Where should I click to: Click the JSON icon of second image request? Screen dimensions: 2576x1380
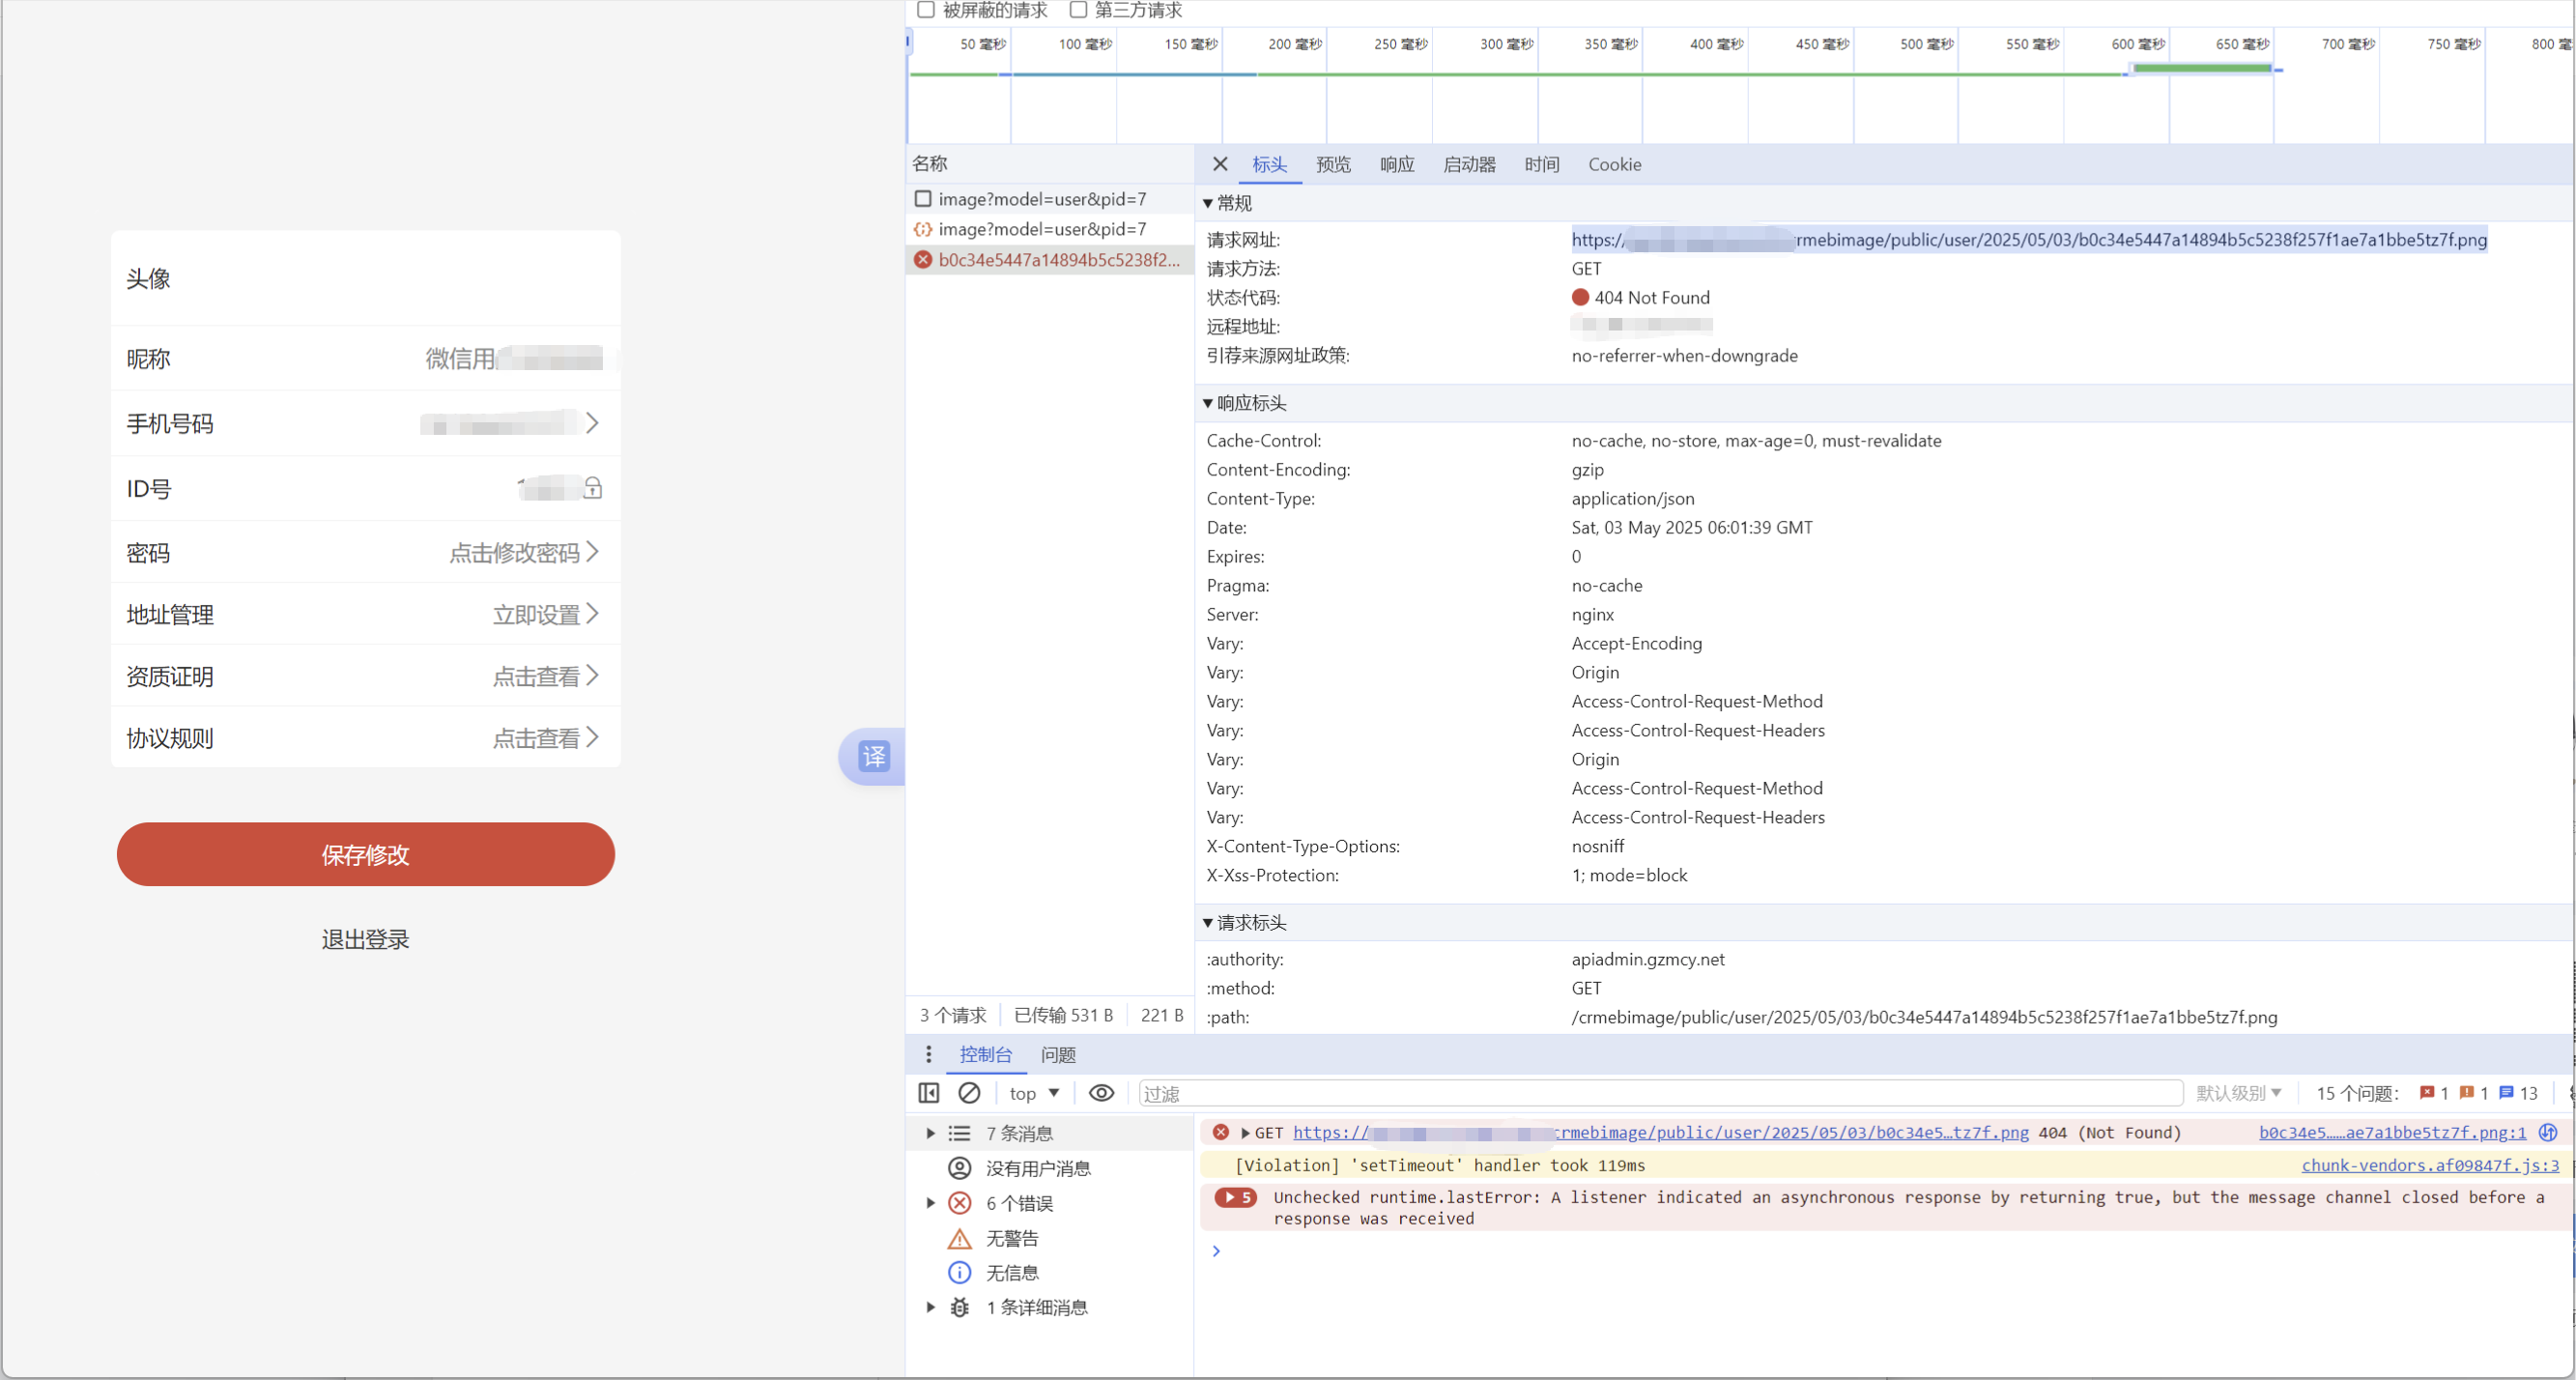[x=923, y=229]
